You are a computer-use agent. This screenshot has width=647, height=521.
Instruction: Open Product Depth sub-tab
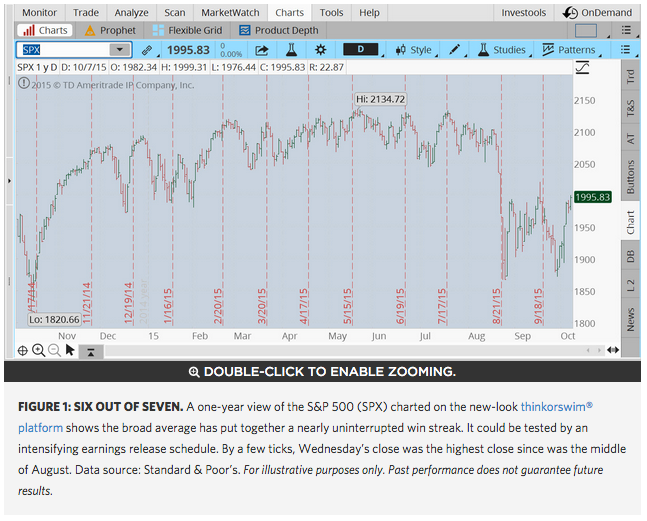pos(279,31)
